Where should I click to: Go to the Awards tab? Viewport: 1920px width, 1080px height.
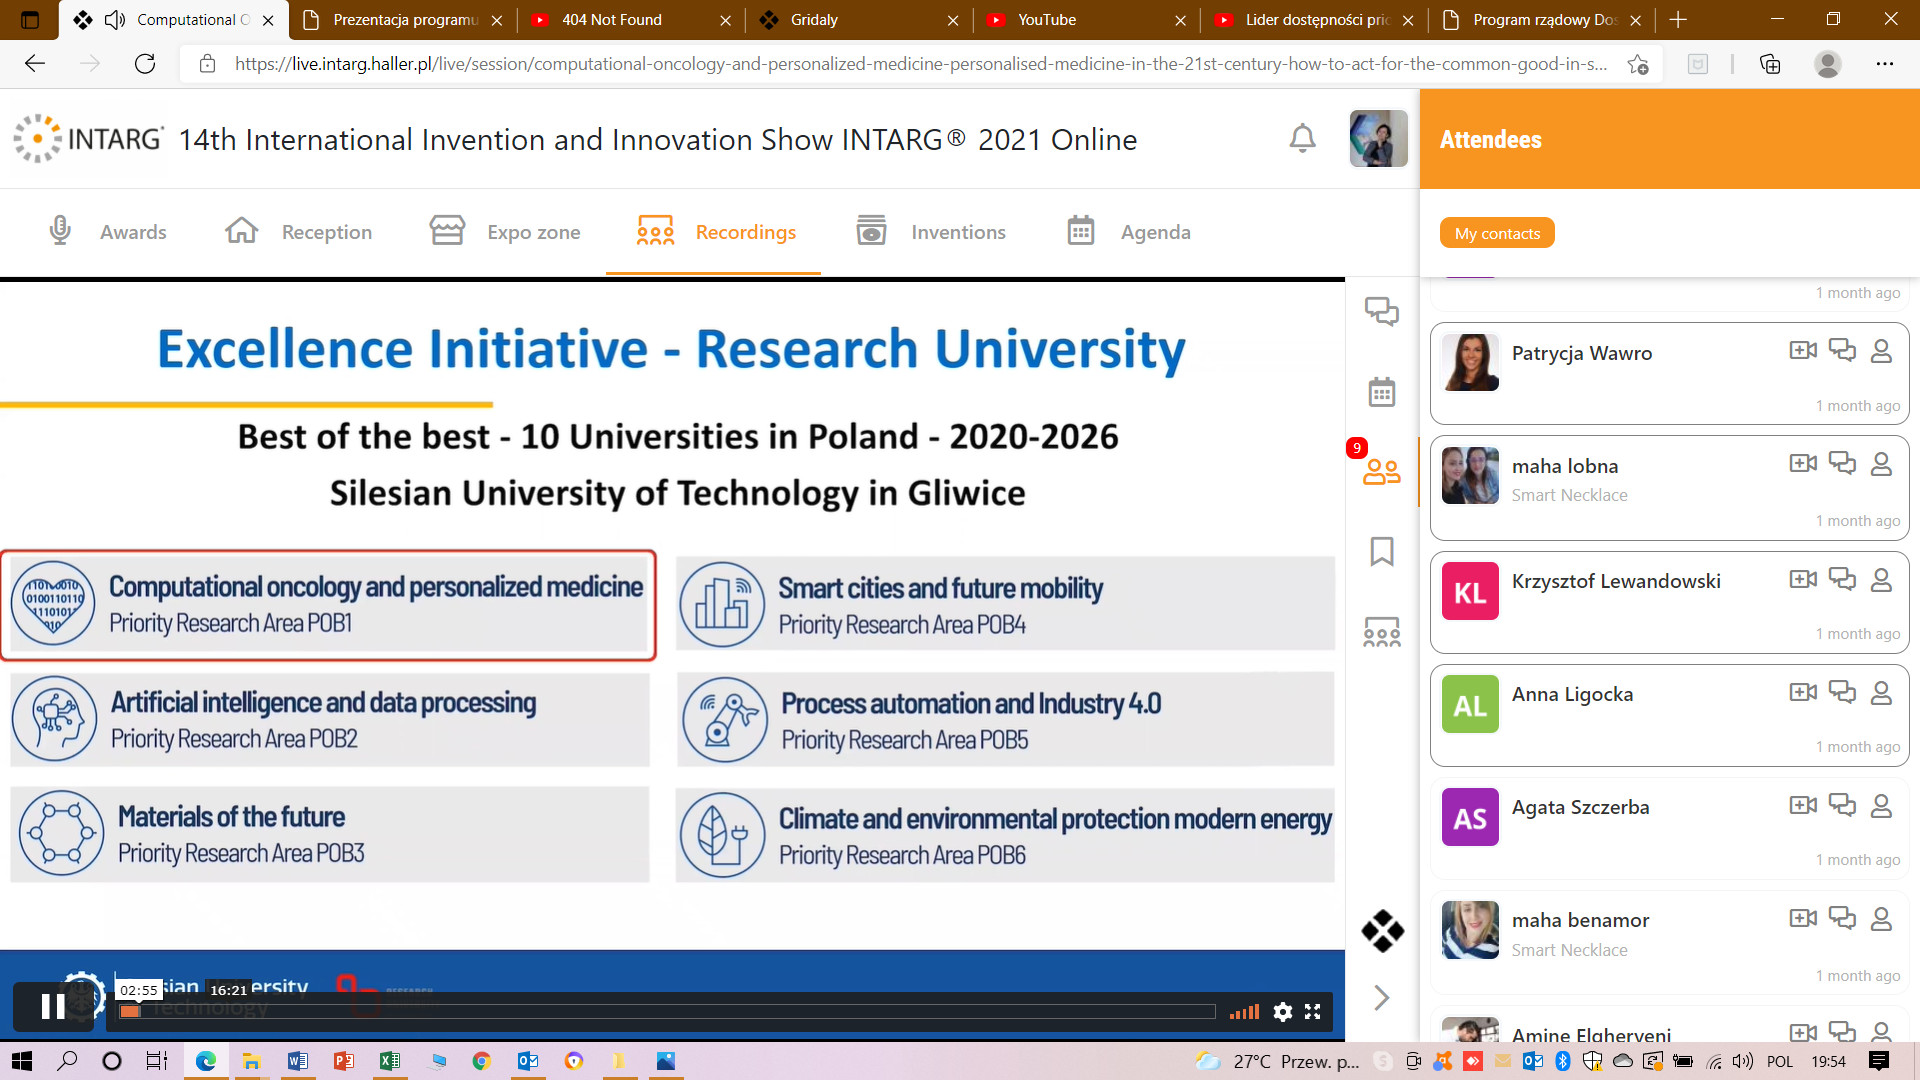108,232
